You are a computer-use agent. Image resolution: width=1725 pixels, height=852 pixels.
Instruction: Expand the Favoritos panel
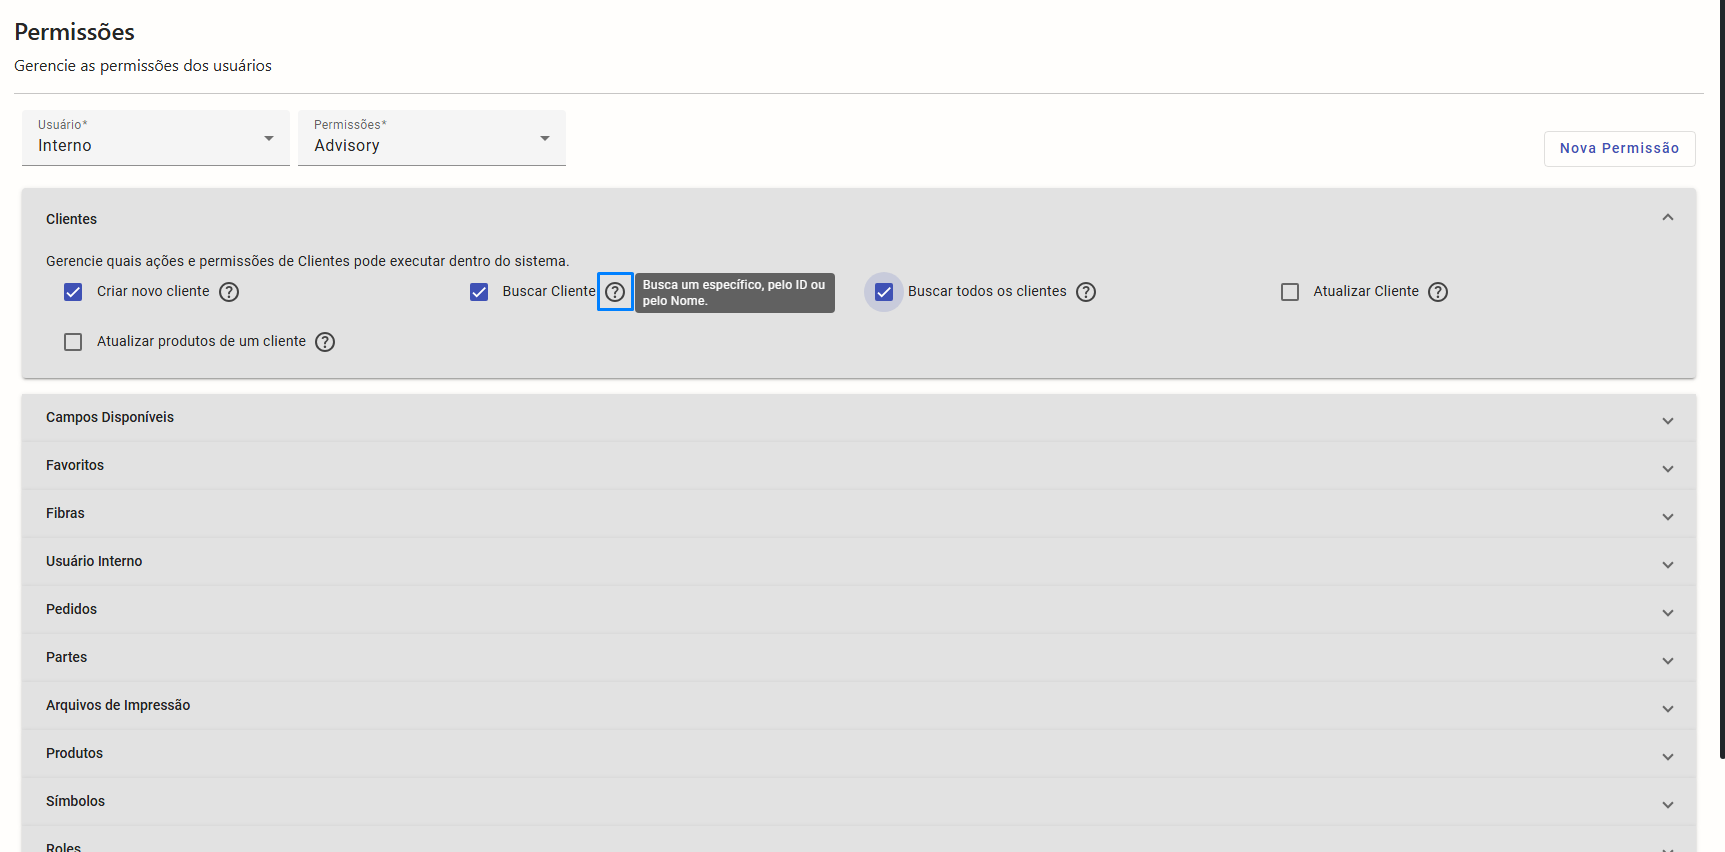tap(1667, 468)
